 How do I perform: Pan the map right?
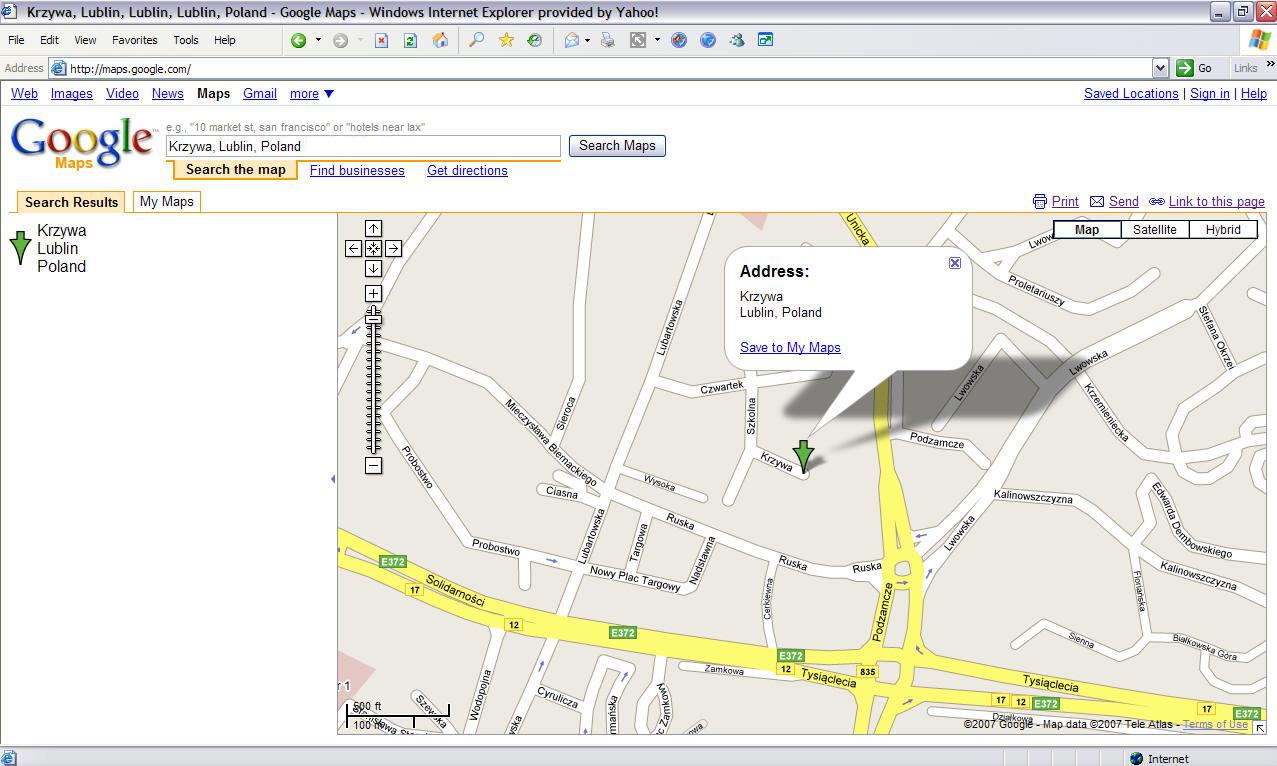[393, 248]
